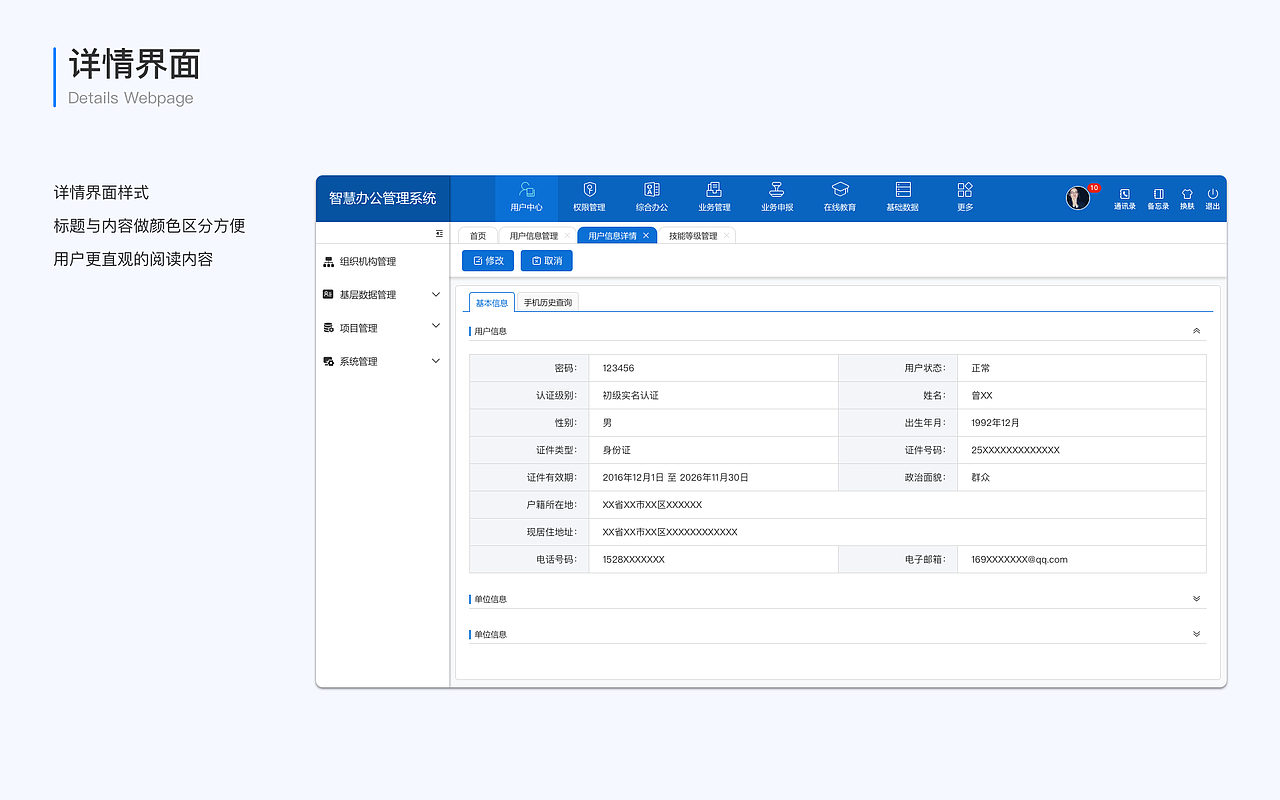This screenshot has height=800, width=1280.
Task: Click the 系统管理 sidebar icon
Action: point(328,361)
